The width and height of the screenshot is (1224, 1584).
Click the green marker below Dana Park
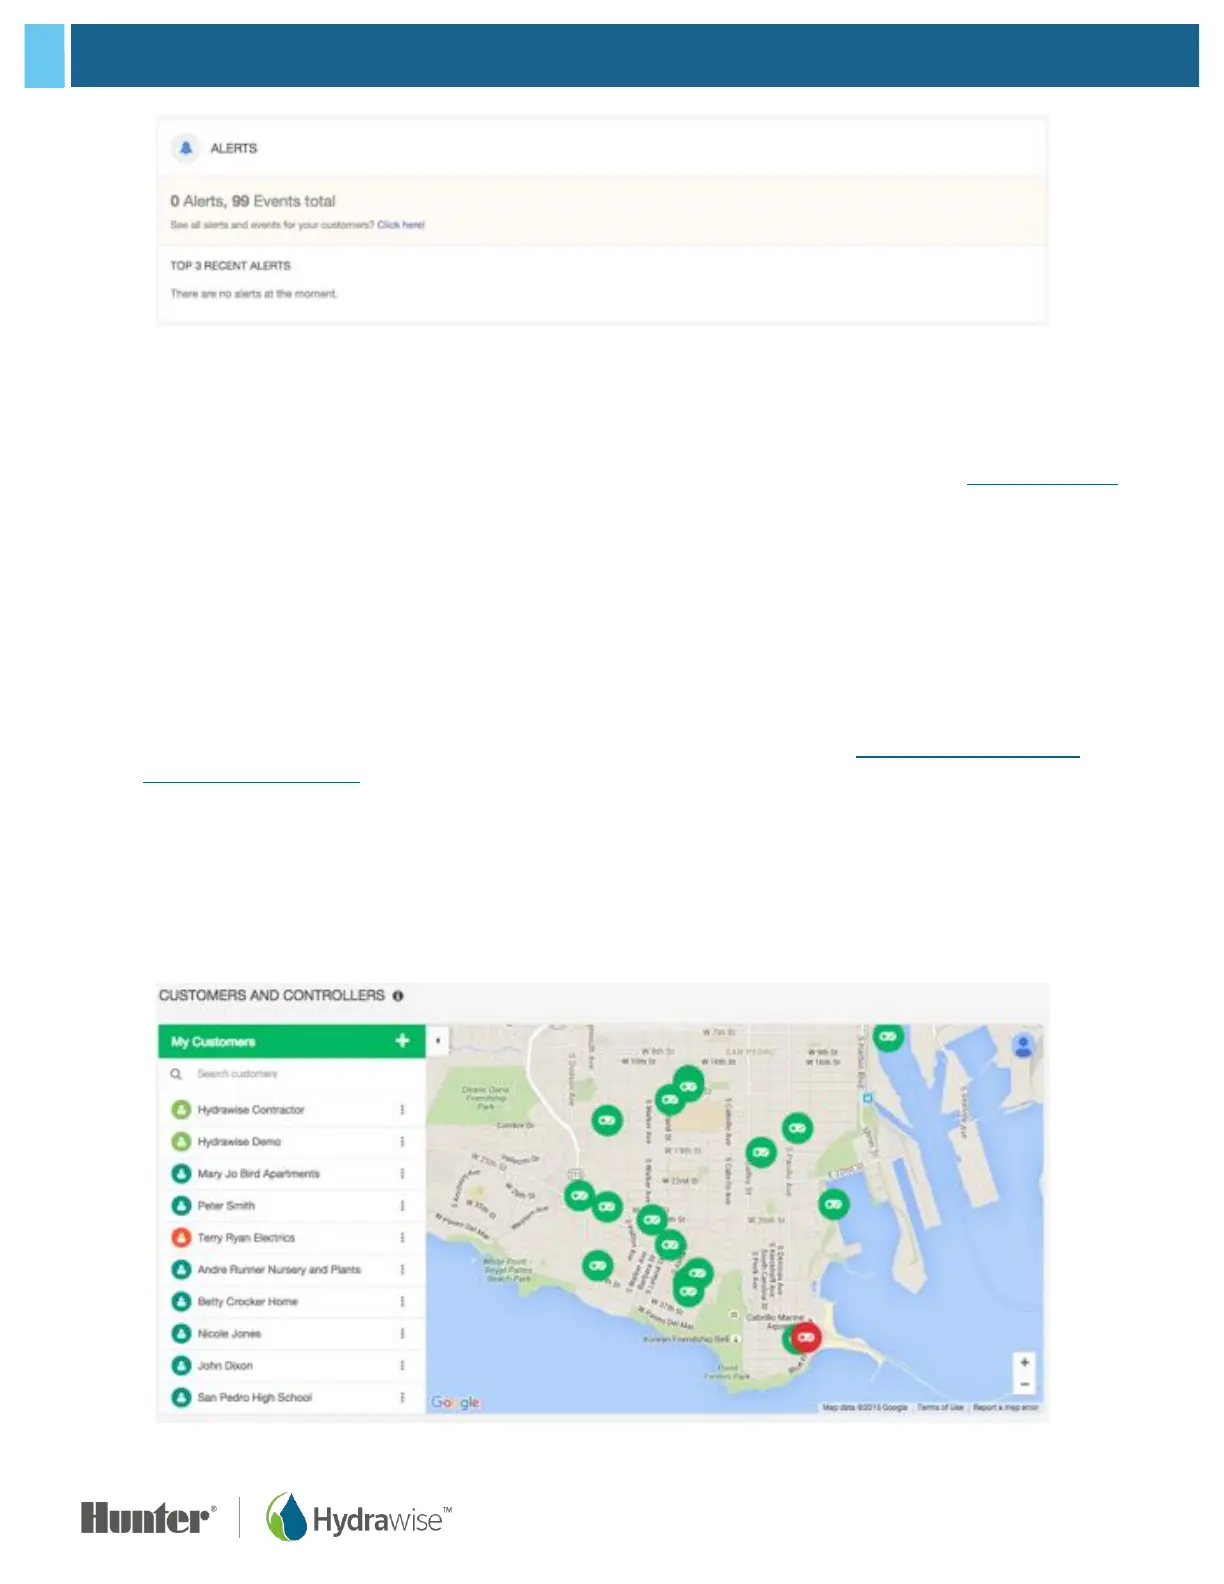[607, 1121]
